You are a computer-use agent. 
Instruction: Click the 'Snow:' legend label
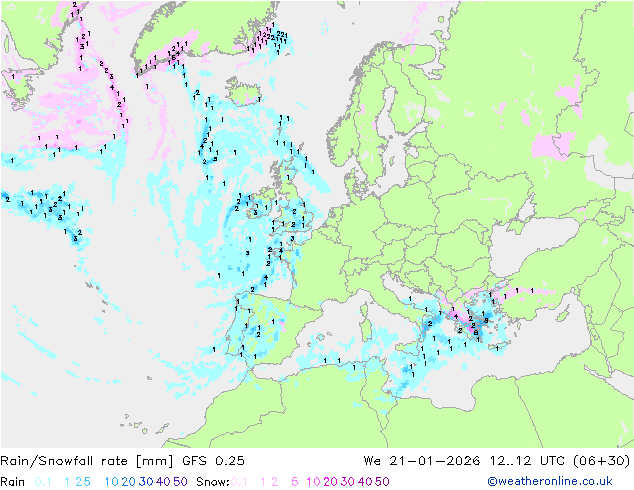(x=213, y=482)
